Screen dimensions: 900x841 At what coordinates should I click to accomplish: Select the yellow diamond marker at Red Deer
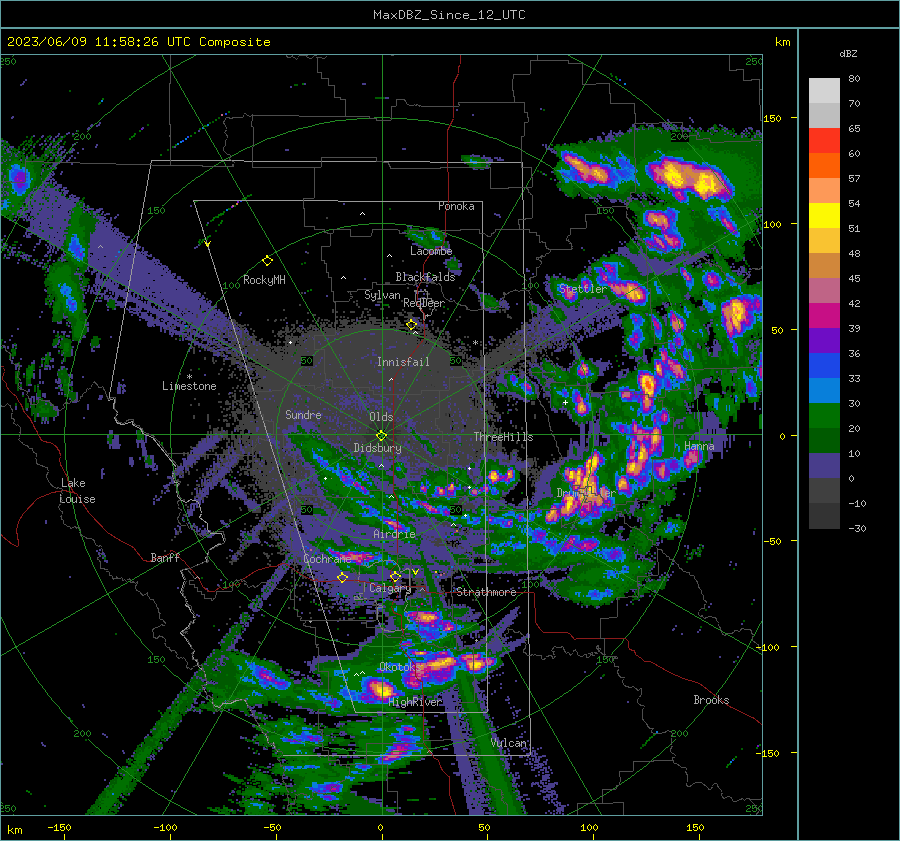tap(412, 325)
